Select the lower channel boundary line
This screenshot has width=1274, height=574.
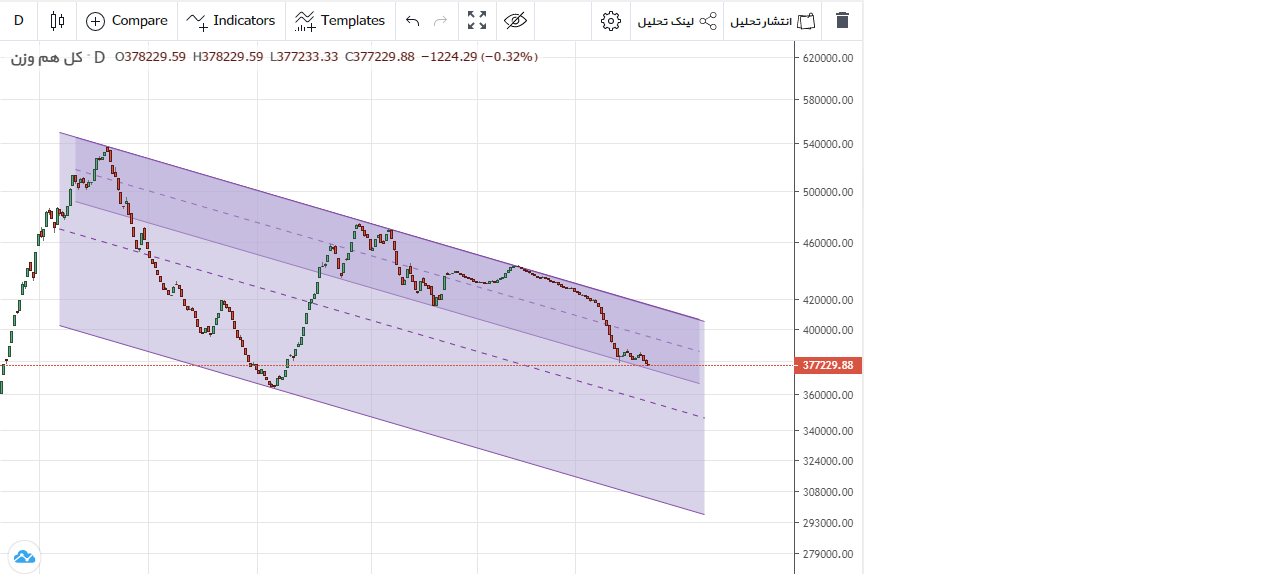380,420
